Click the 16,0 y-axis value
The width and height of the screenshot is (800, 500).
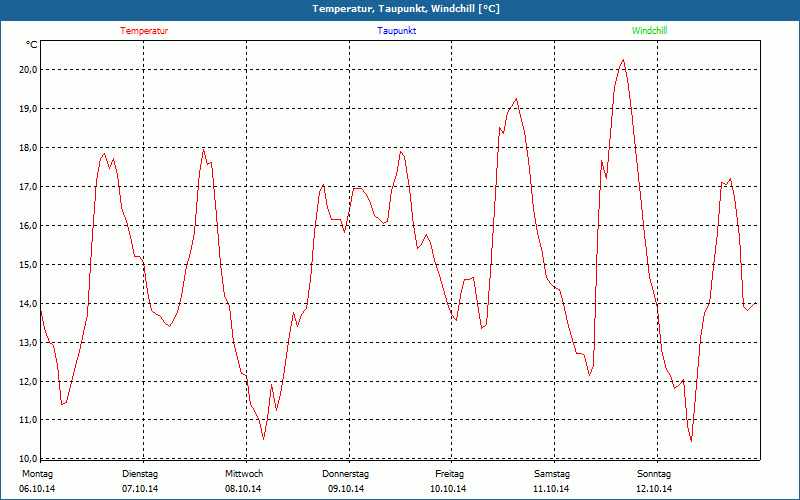[28, 226]
